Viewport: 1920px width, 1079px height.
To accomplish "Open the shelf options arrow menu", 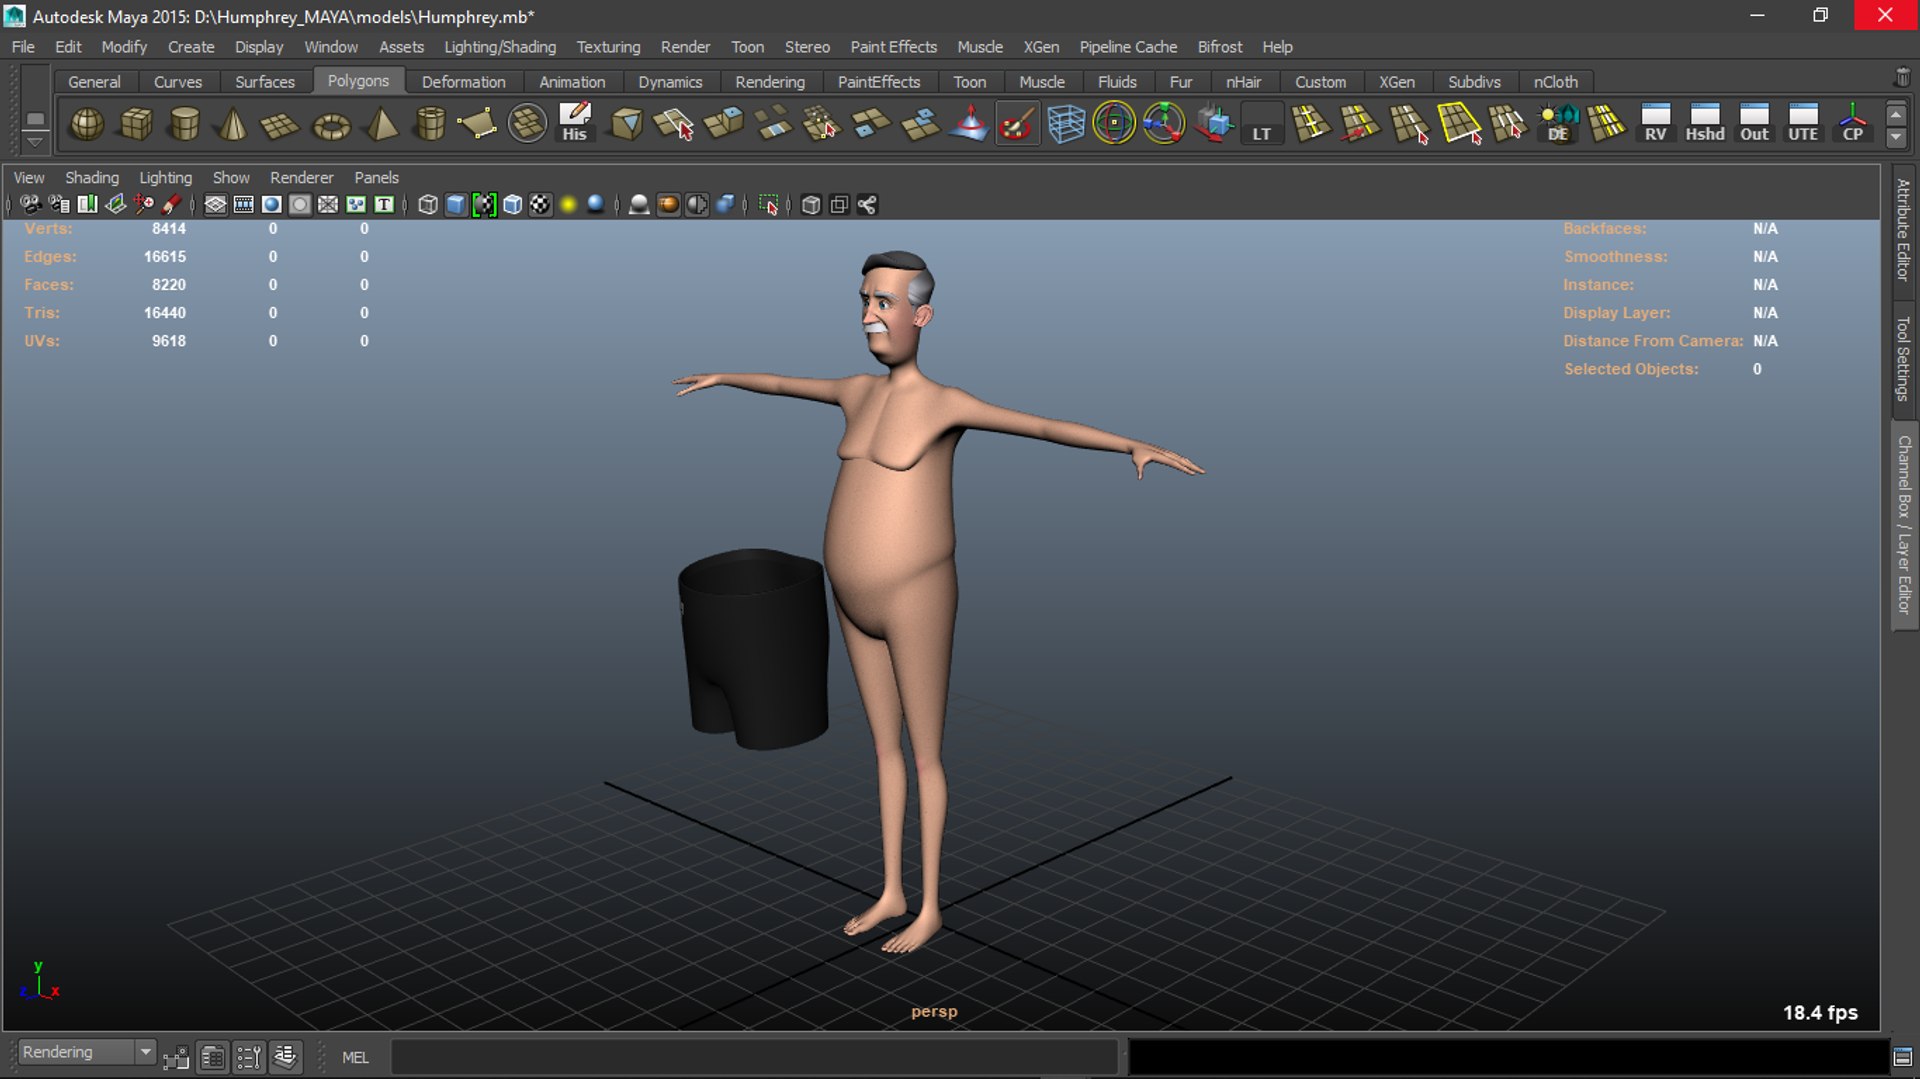I will click(x=35, y=141).
